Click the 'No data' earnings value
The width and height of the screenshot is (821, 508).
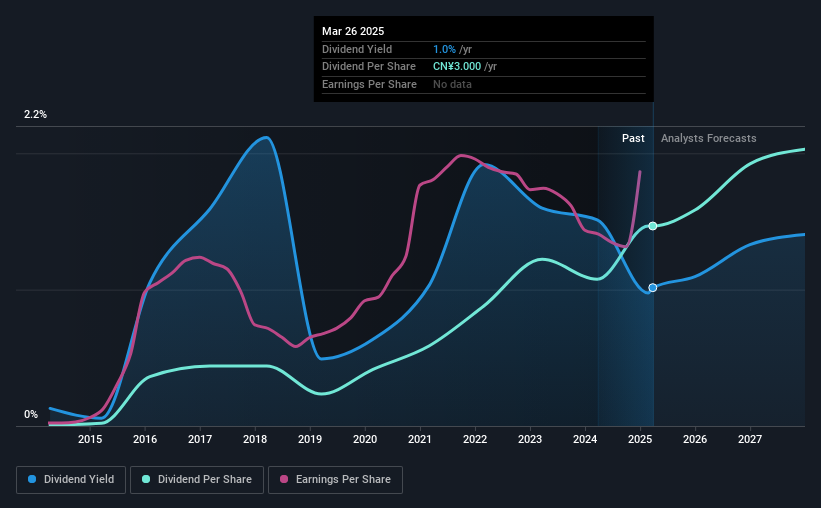(x=452, y=84)
